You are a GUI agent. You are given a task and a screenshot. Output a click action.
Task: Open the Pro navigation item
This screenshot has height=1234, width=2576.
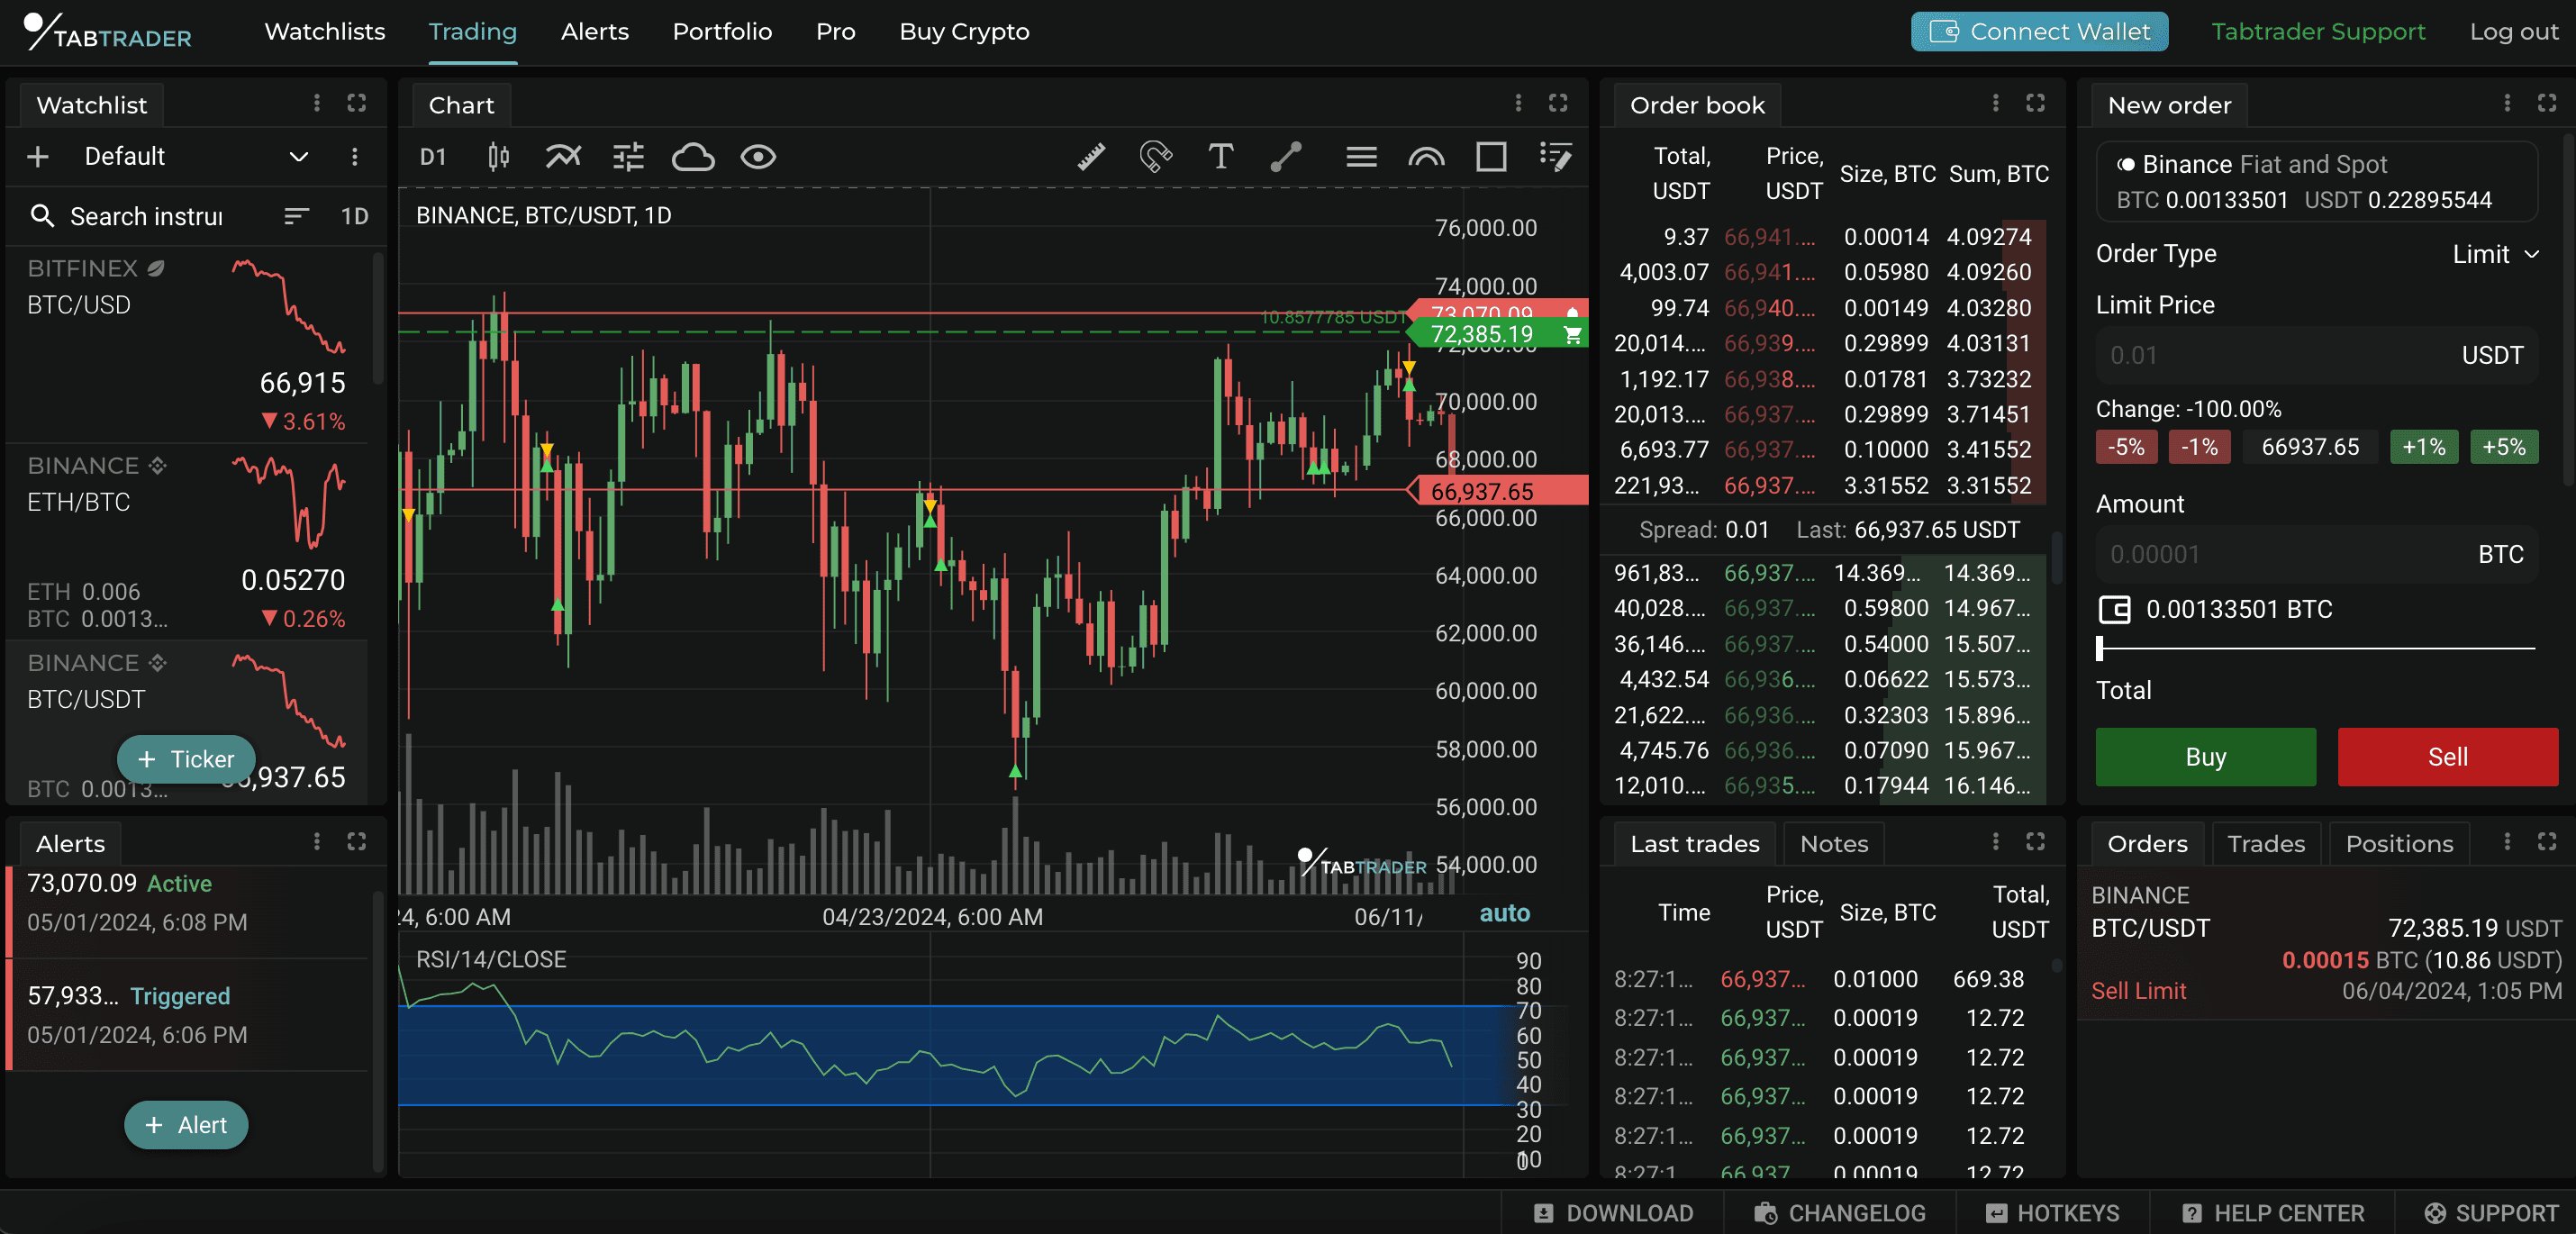[x=835, y=32]
